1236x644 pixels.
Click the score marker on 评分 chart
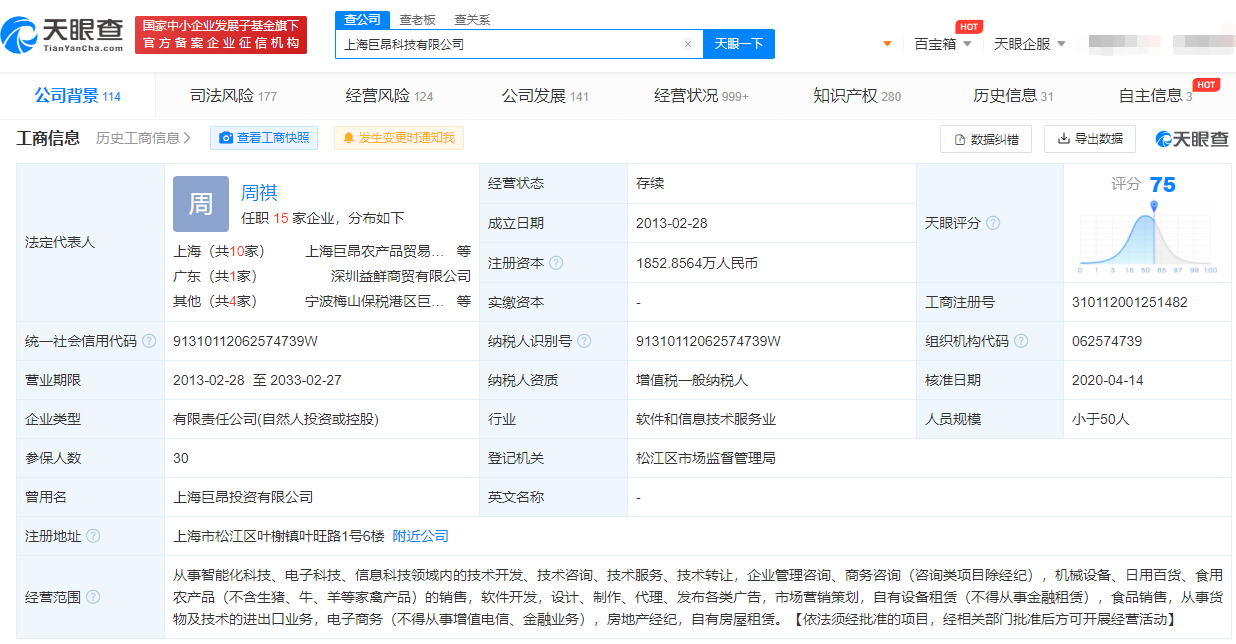tap(1154, 206)
